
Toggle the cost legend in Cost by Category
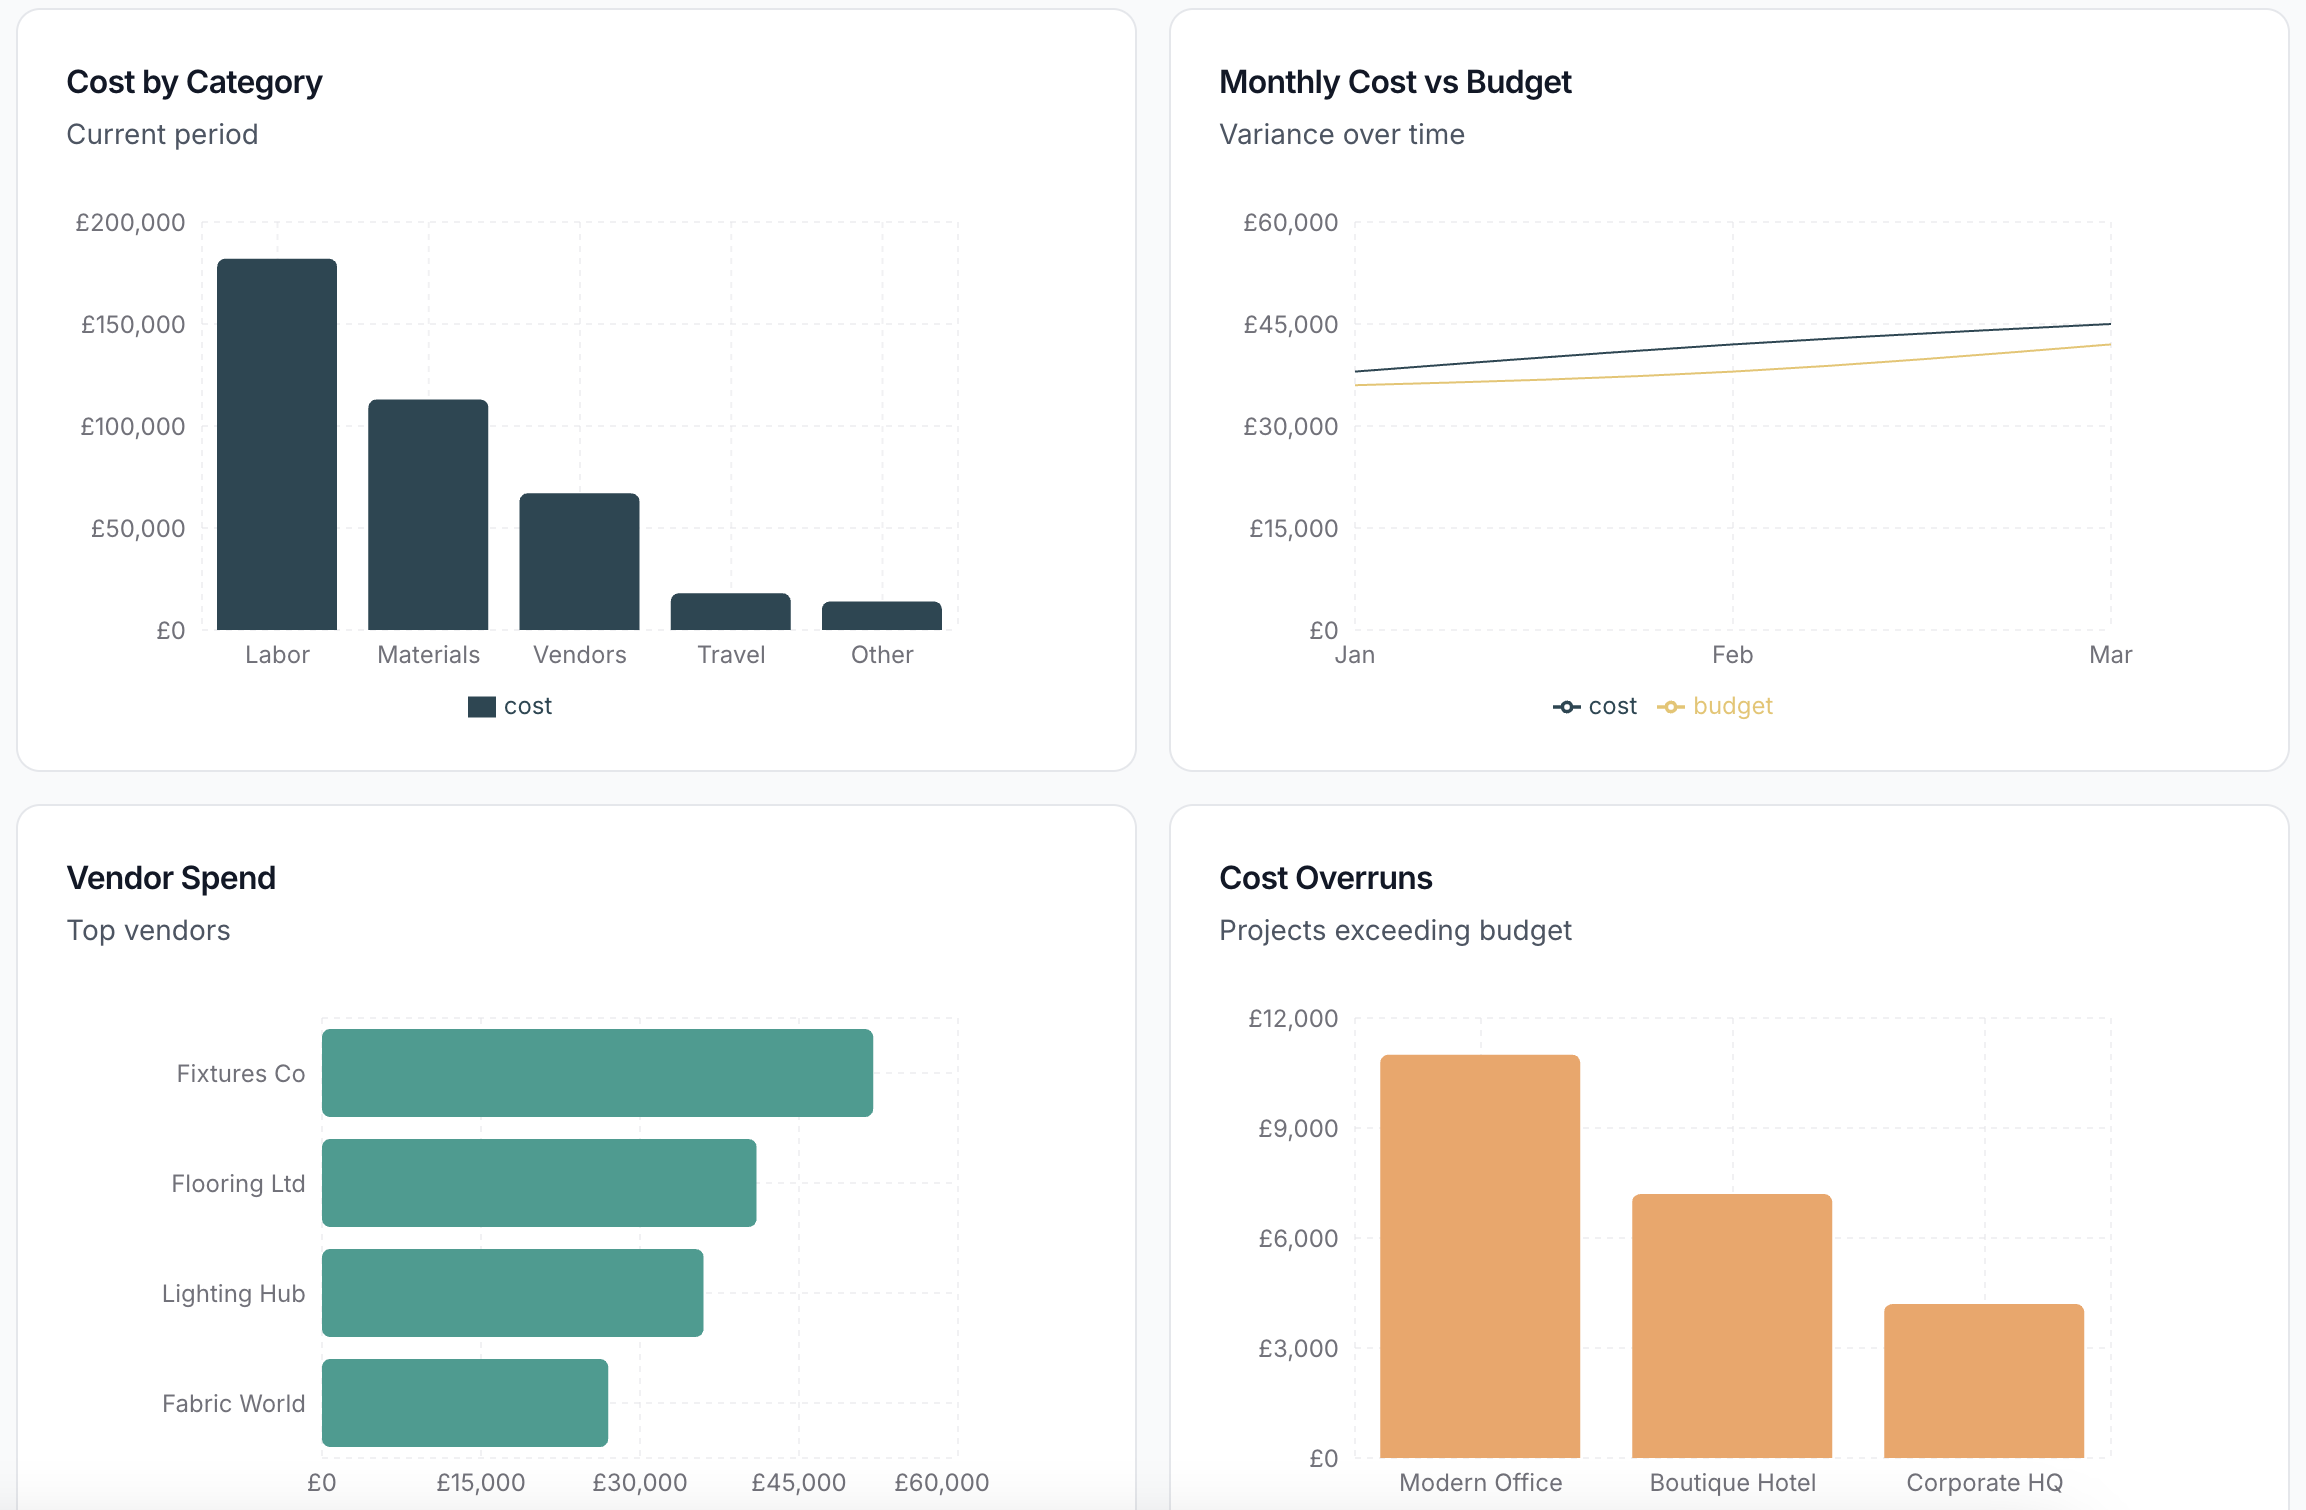click(x=510, y=705)
